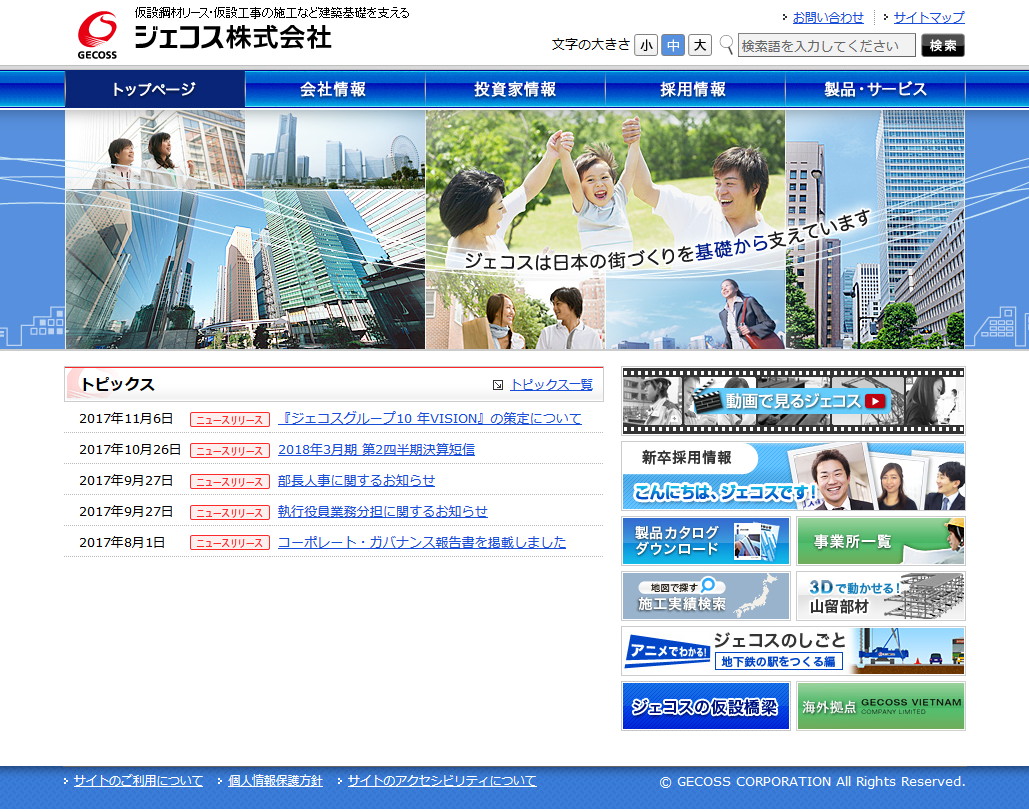Click the search text field

coord(826,45)
